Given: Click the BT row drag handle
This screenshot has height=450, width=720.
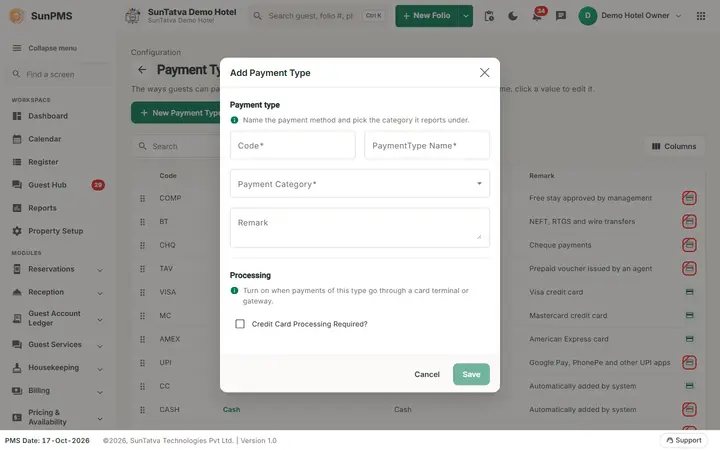Looking at the screenshot, I should [x=142, y=222].
